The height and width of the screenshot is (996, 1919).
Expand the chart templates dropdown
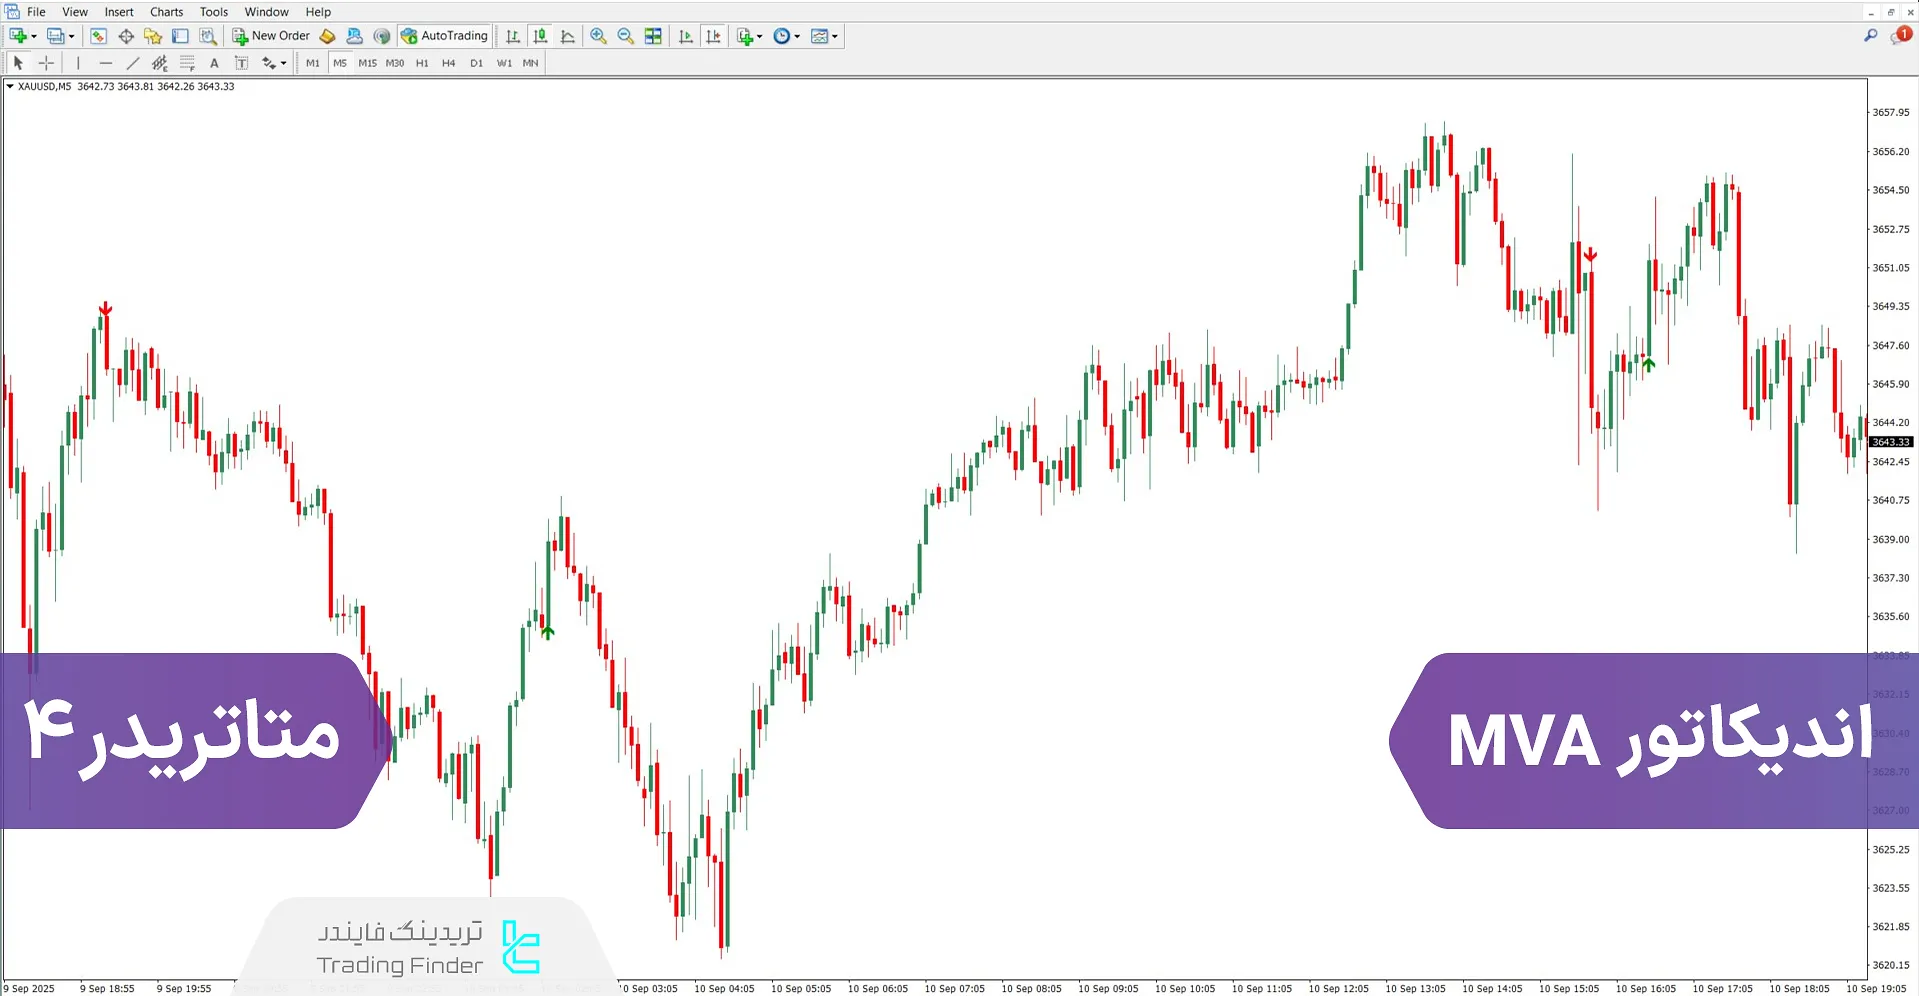click(835, 36)
